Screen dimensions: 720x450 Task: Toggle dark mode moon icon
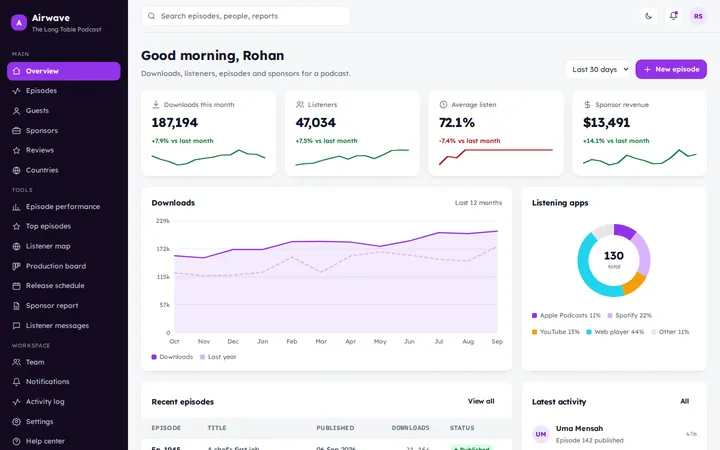648,16
